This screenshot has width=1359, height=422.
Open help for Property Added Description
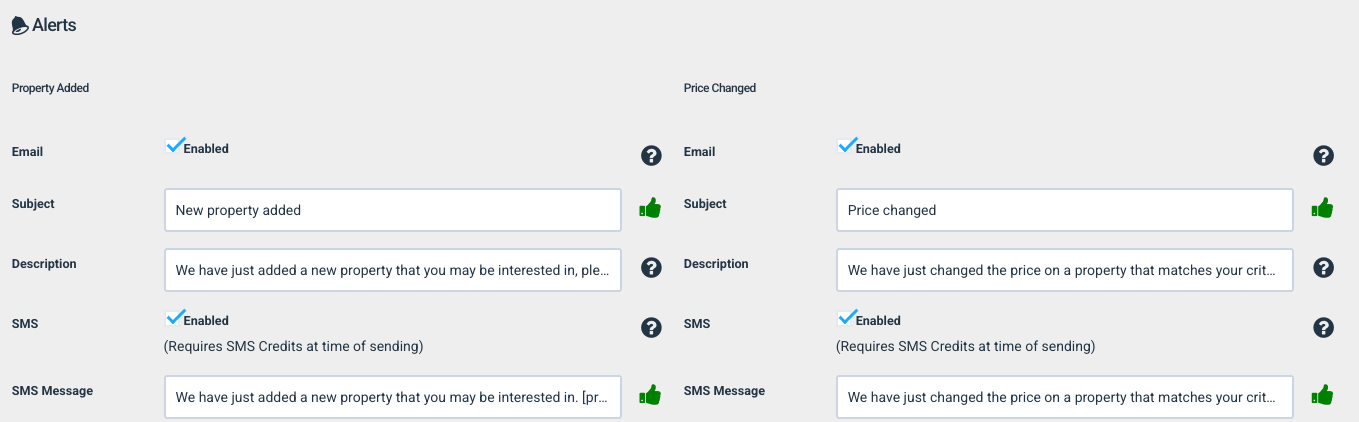(x=651, y=267)
